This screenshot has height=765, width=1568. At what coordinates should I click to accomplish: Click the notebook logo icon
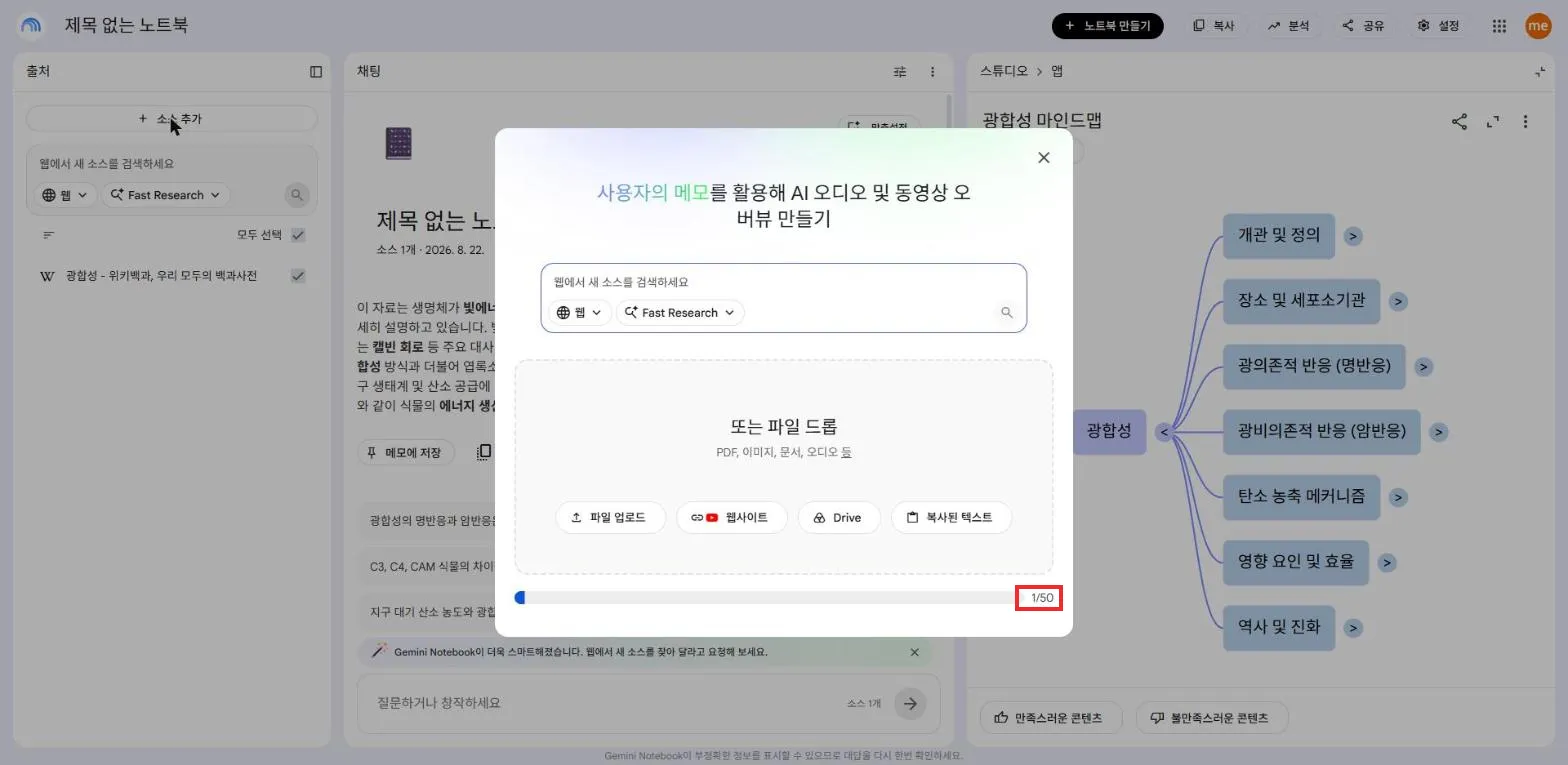(x=31, y=26)
